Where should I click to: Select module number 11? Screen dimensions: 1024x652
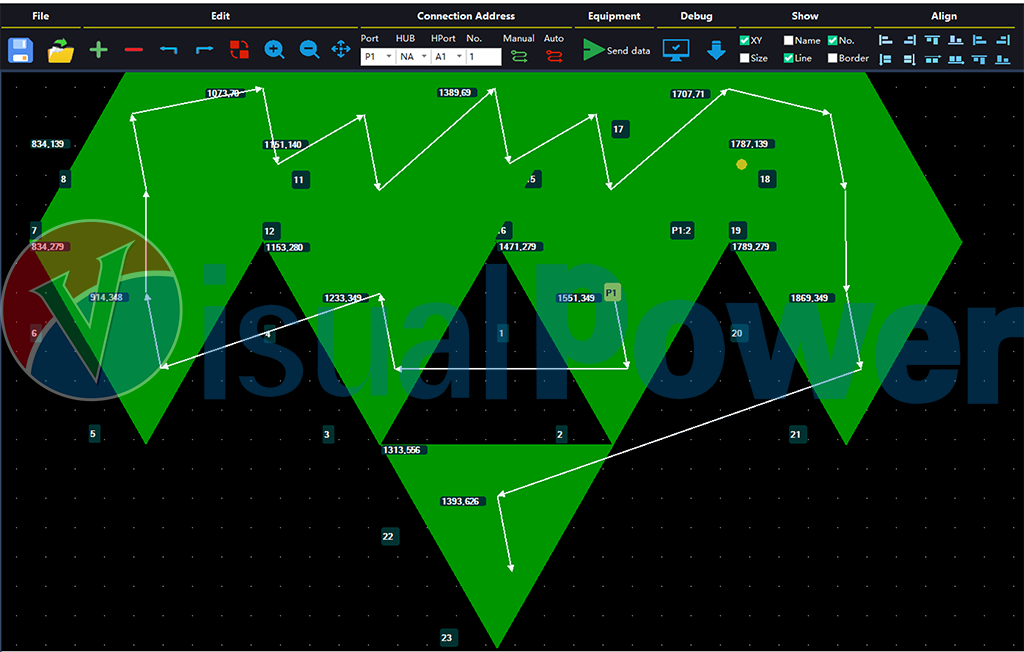point(299,180)
